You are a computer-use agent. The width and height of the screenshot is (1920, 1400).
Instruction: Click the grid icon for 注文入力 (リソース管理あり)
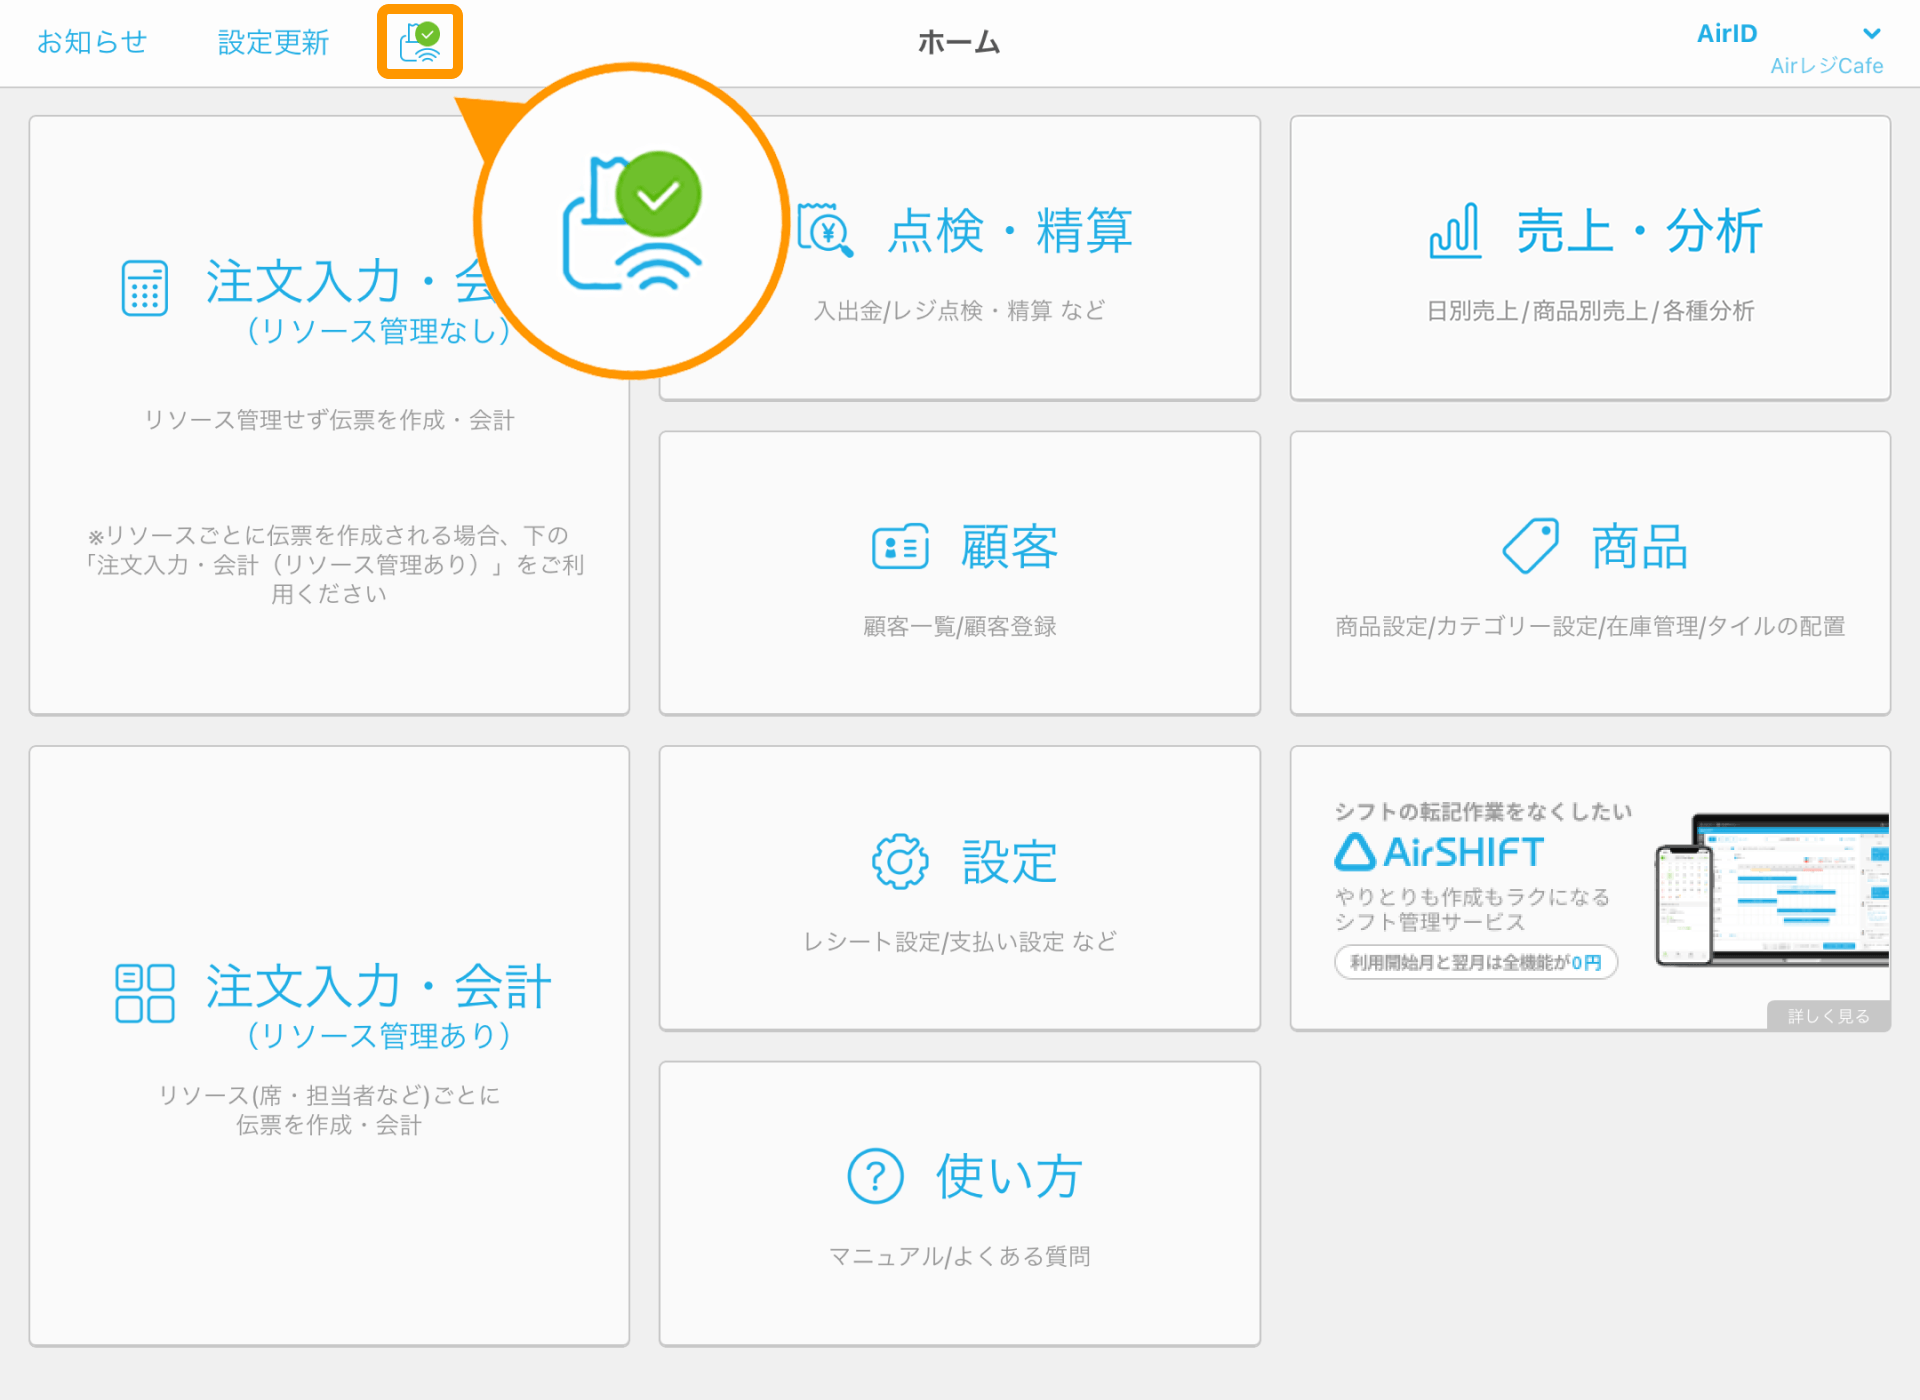pos(145,993)
